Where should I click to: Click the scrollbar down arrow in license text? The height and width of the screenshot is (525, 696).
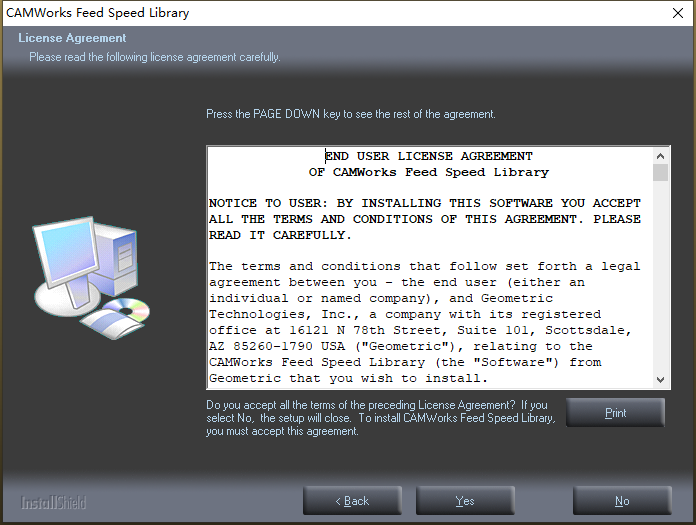click(660, 379)
